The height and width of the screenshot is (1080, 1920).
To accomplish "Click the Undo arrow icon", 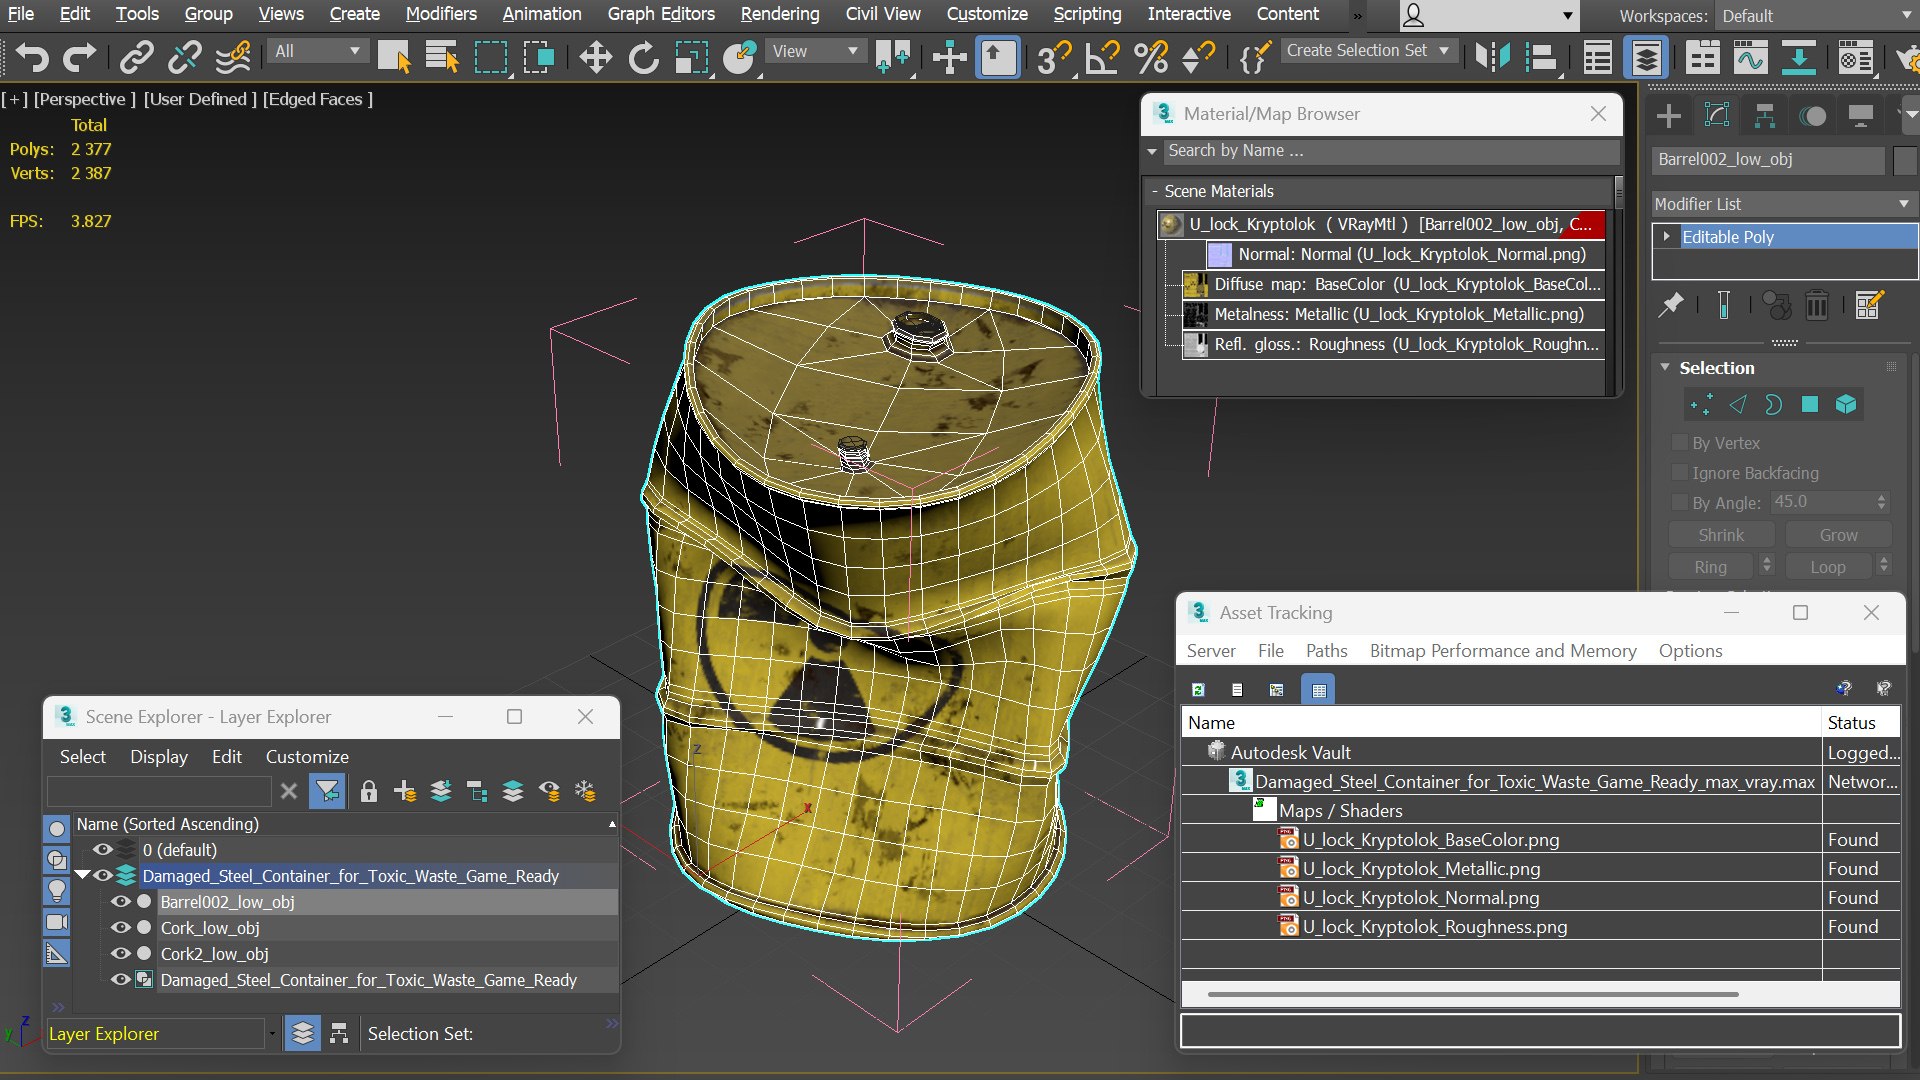I will point(31,57).
